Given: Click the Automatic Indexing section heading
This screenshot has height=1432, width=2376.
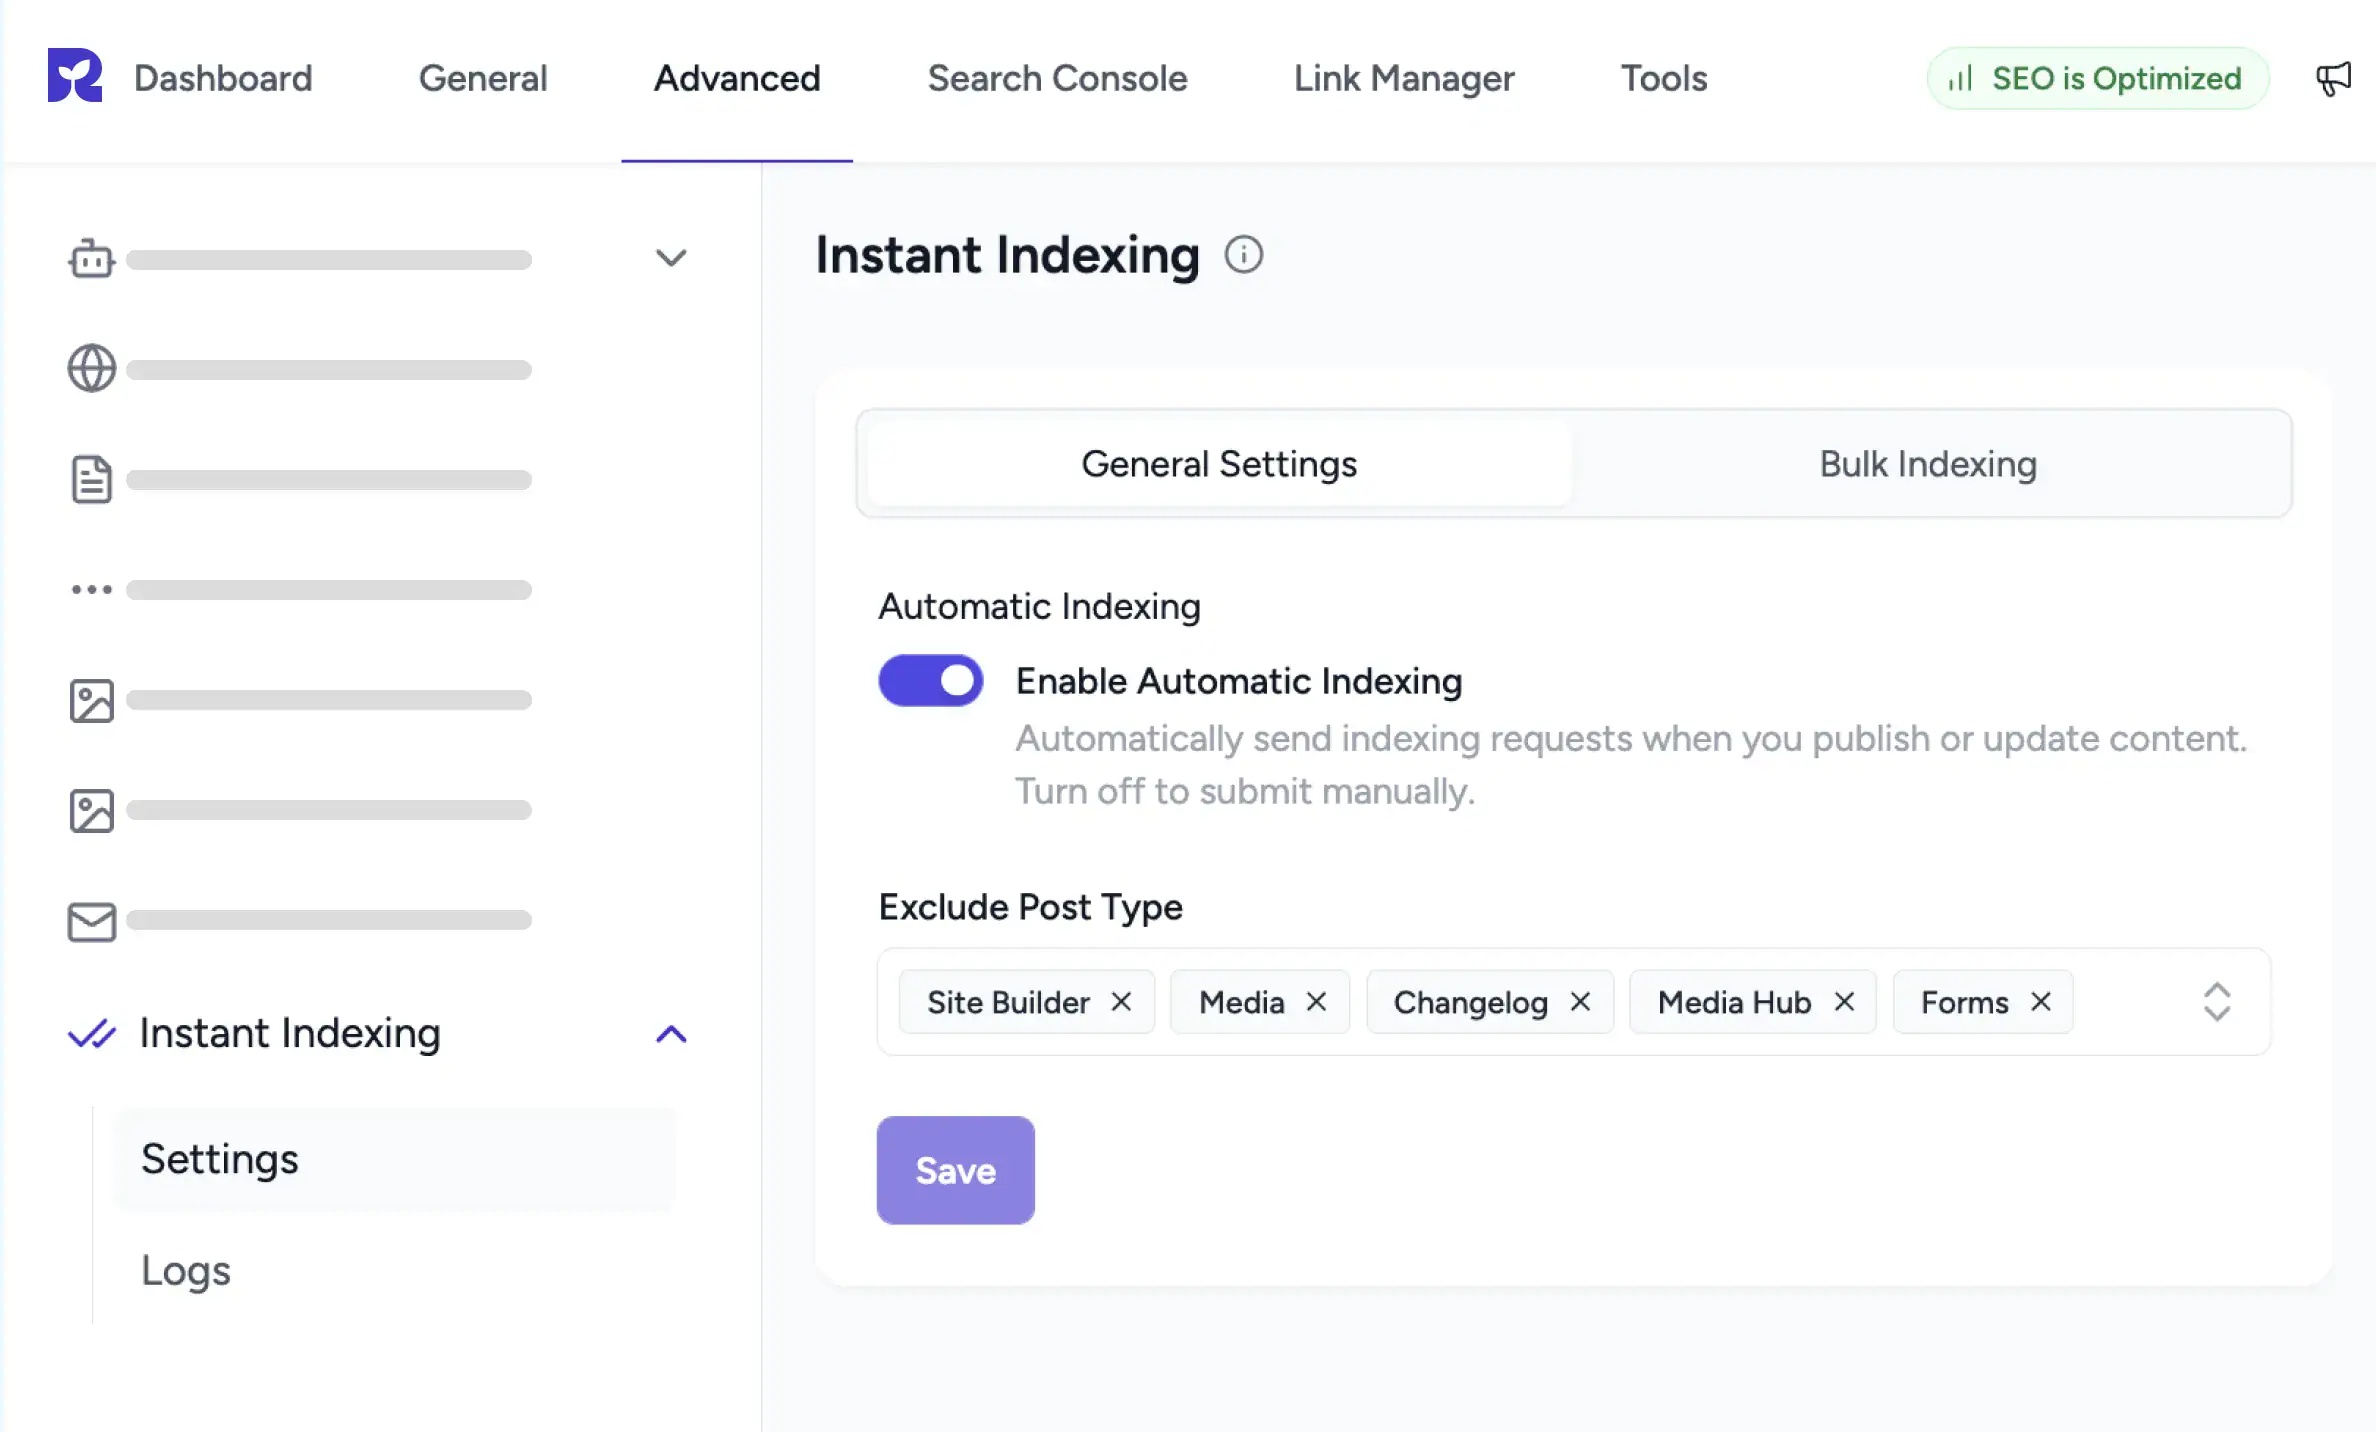Looking at the screenshot, I should tap(1039, 606).
